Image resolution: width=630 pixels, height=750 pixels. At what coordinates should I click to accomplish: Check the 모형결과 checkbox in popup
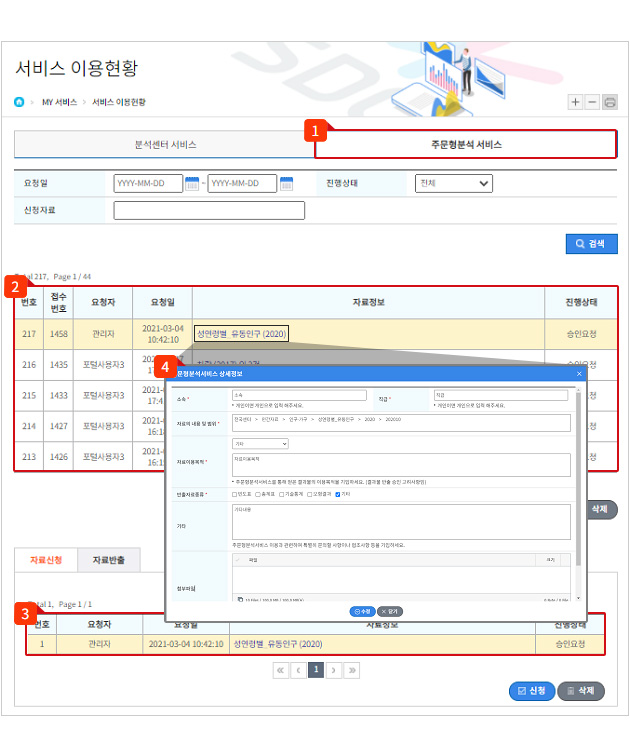[309, 494]
